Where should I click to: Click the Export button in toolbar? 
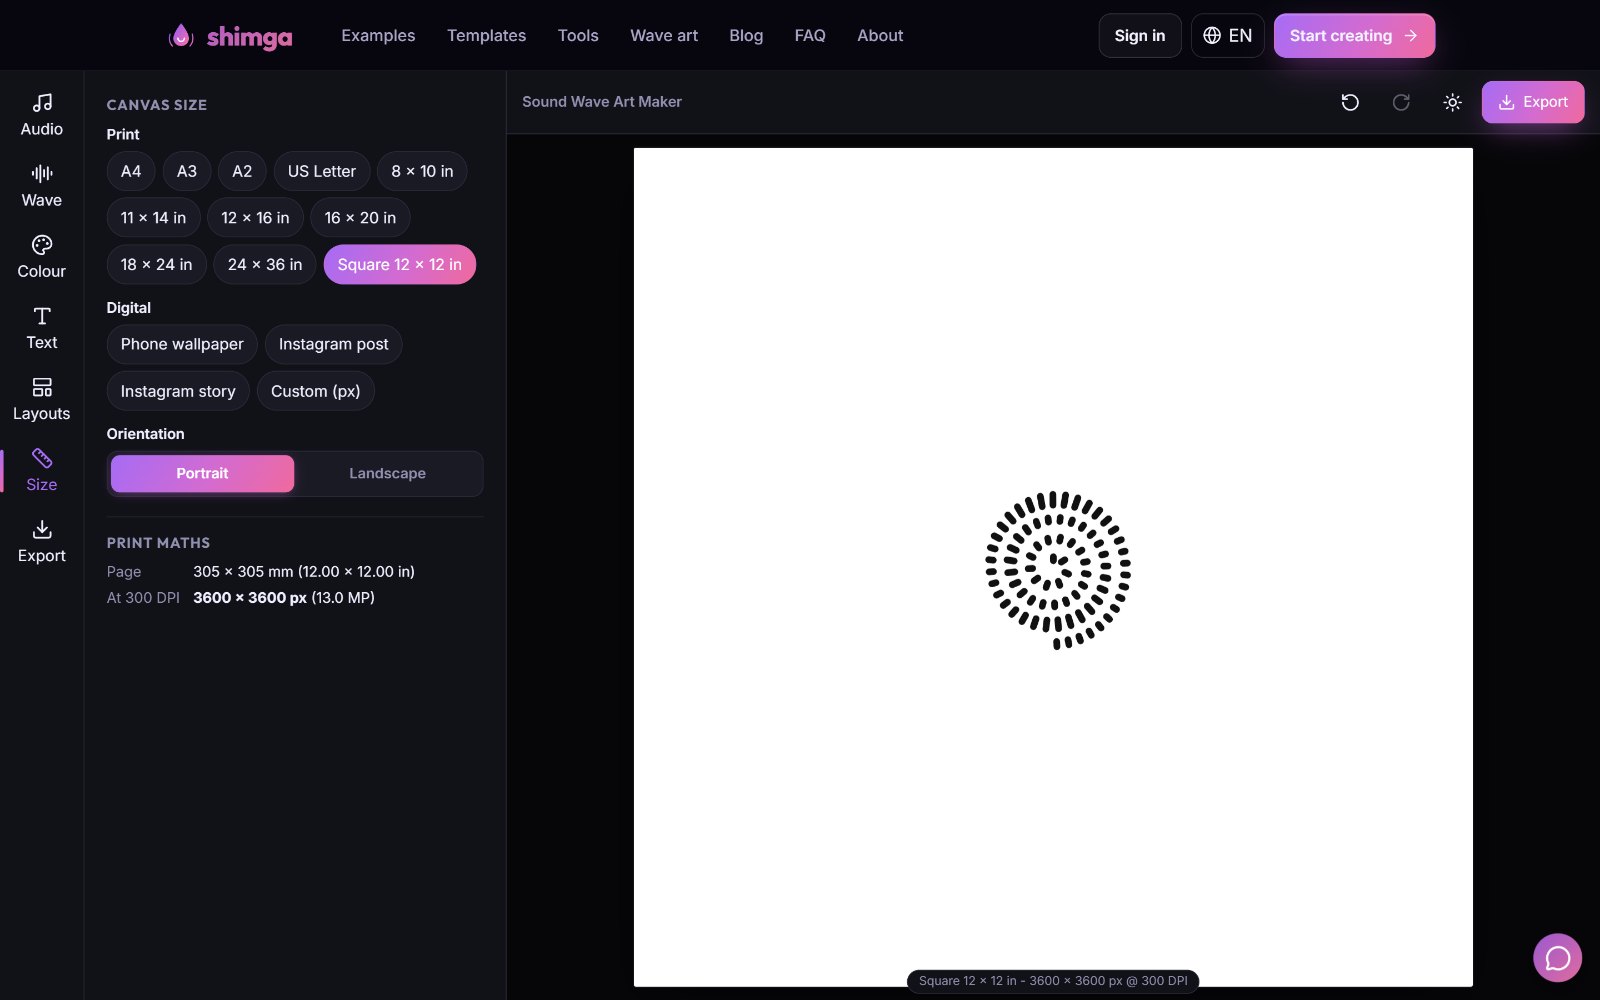click(1533, 102)
